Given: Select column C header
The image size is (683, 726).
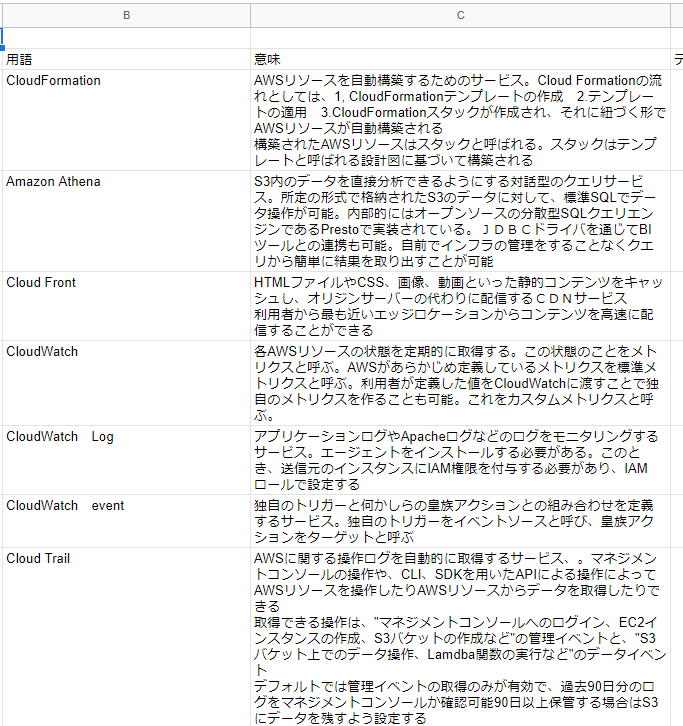Looking at the screenshot, I should (460, 15).
